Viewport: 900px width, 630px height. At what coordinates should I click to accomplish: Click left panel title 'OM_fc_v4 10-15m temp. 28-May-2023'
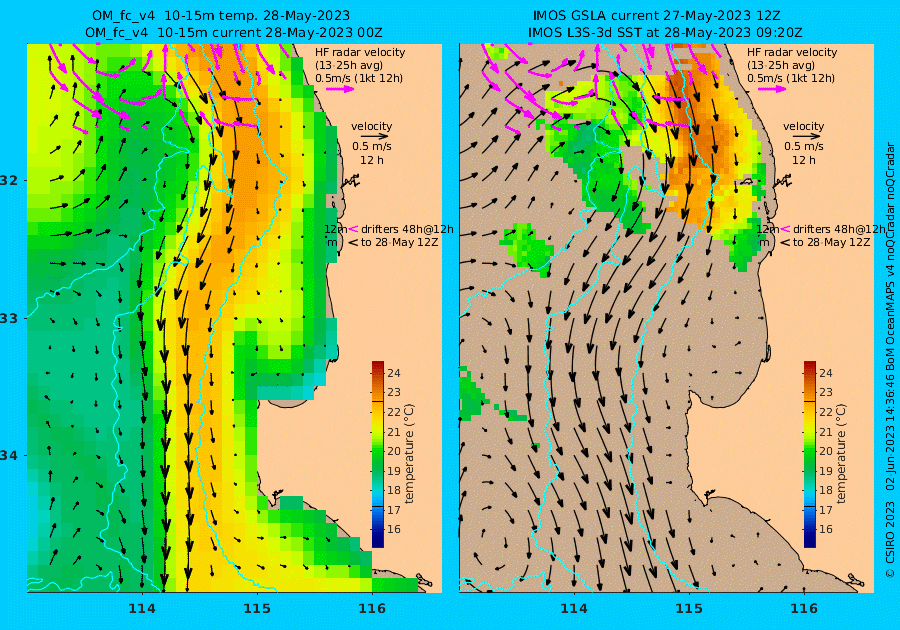(x=221, y=15)
